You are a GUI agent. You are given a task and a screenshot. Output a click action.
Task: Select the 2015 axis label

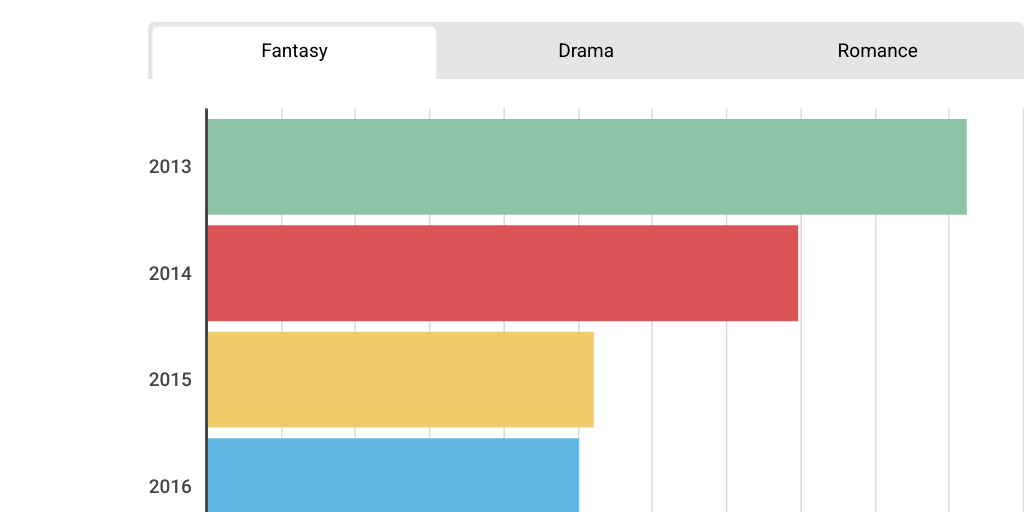coord(170,380)
